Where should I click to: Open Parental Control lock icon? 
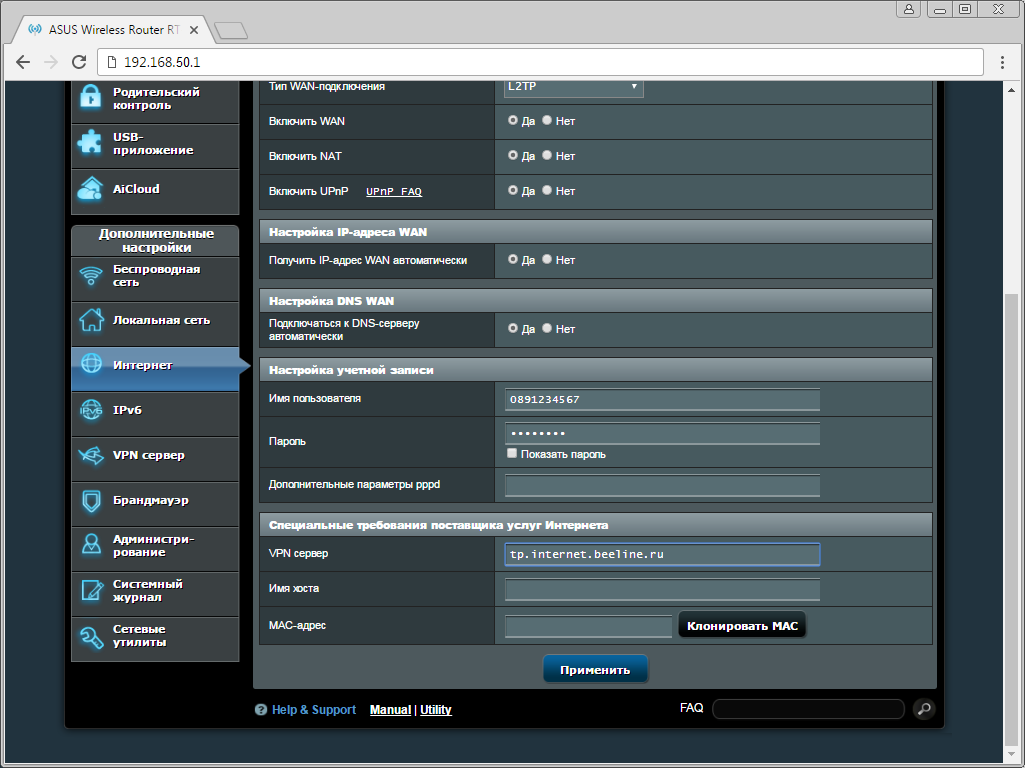pos(90,97)
